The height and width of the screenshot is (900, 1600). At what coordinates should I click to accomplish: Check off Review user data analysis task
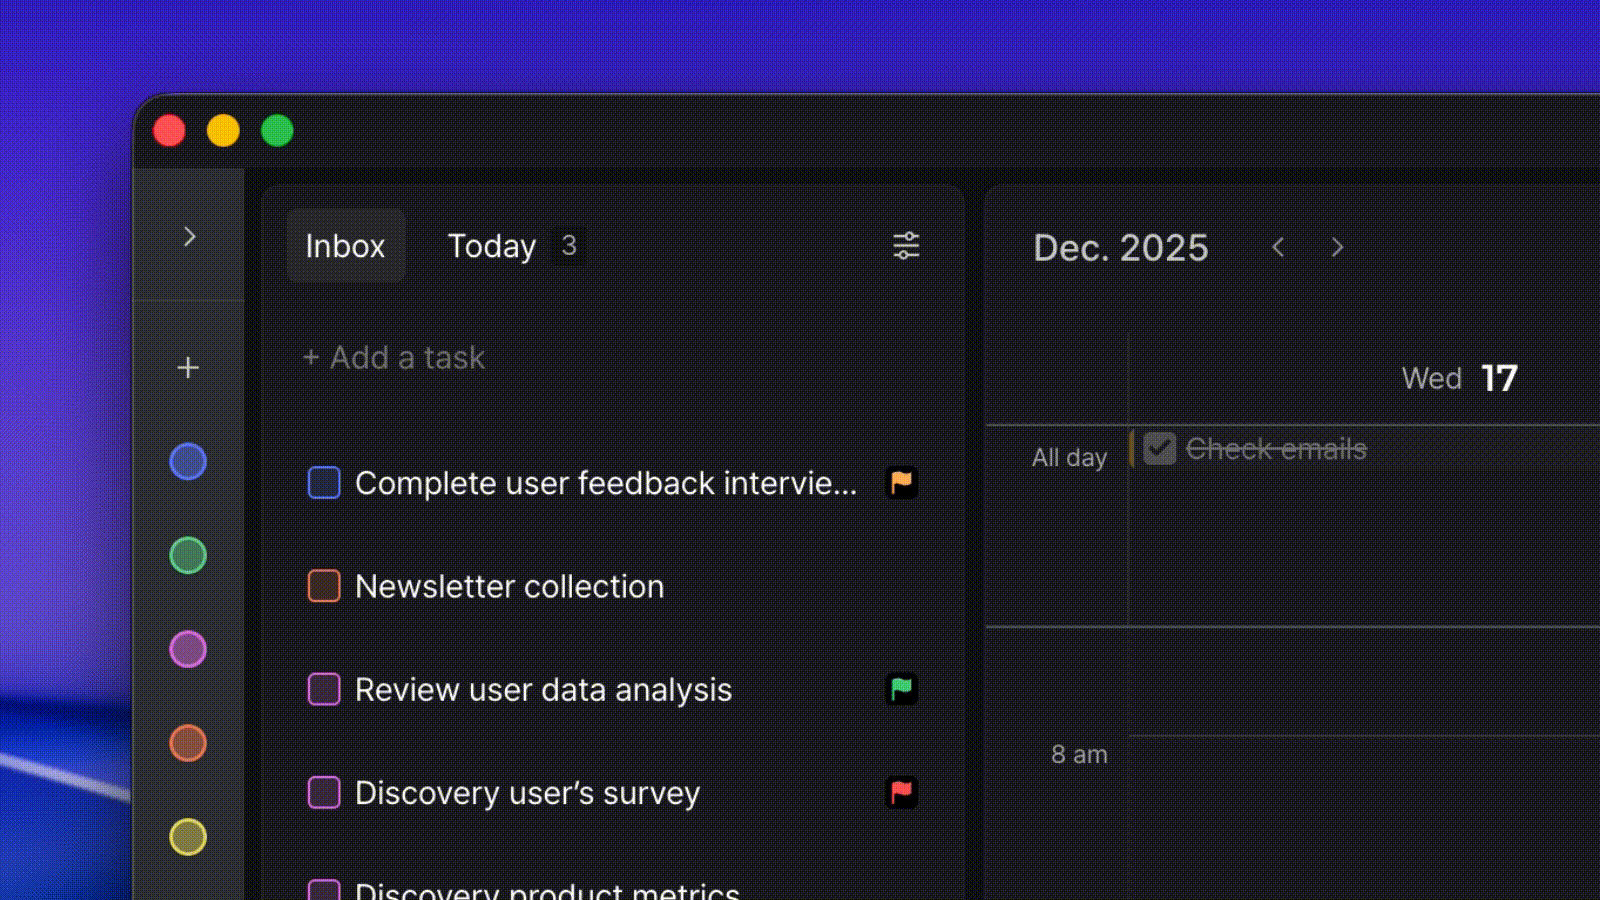pyautogui.click(x=324, y=689)
